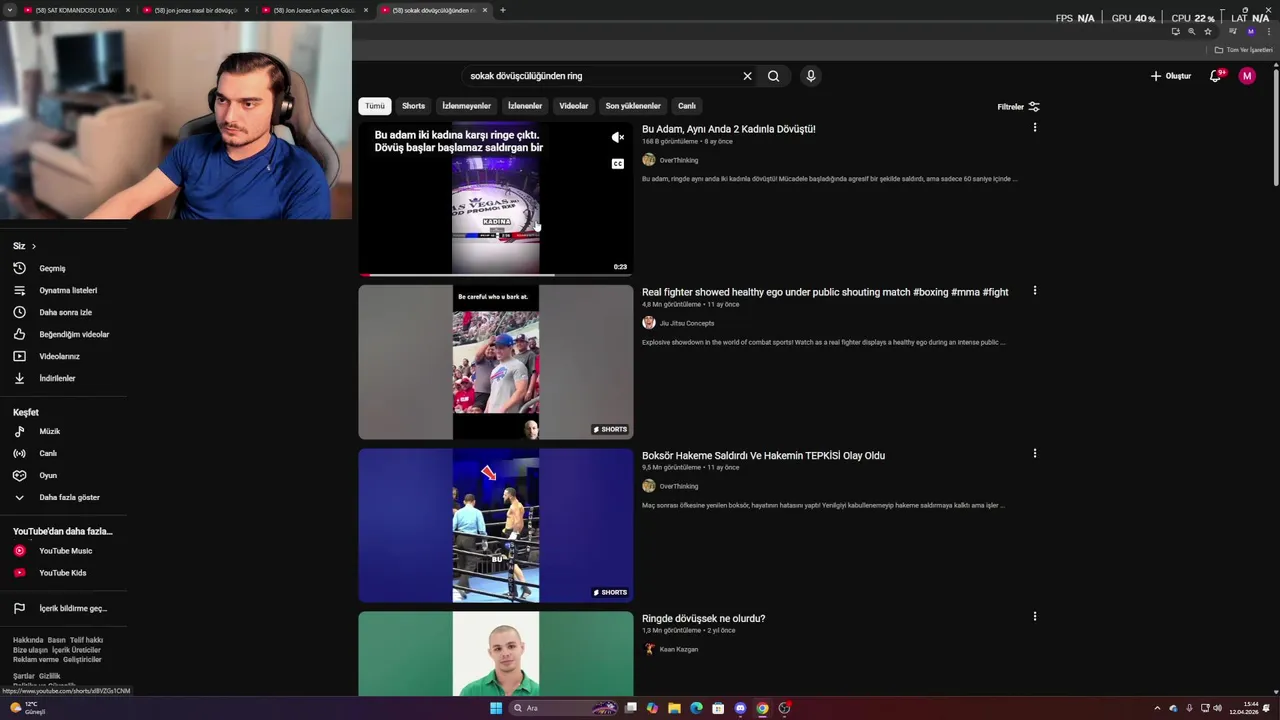
Task: Open the account avatar menu
Action: (x=1247, y=76)
